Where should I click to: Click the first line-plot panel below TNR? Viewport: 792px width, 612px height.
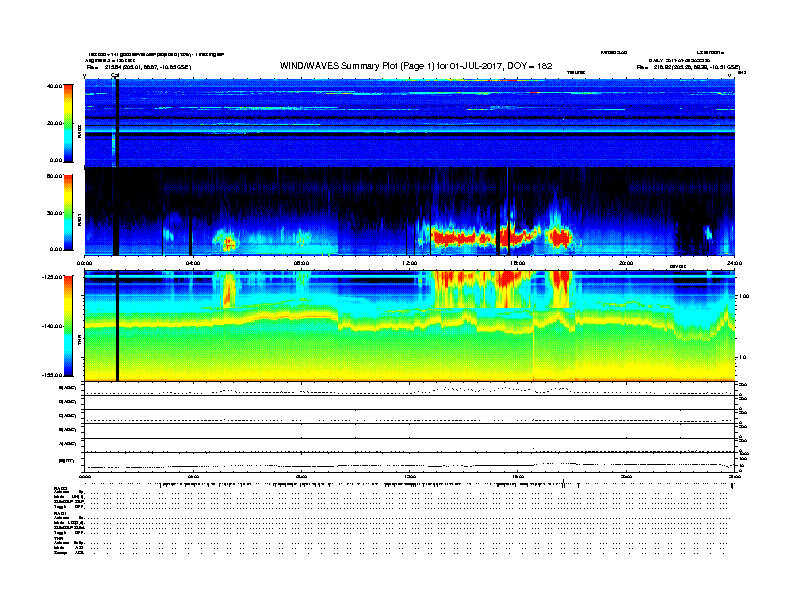tap(410, 388)
